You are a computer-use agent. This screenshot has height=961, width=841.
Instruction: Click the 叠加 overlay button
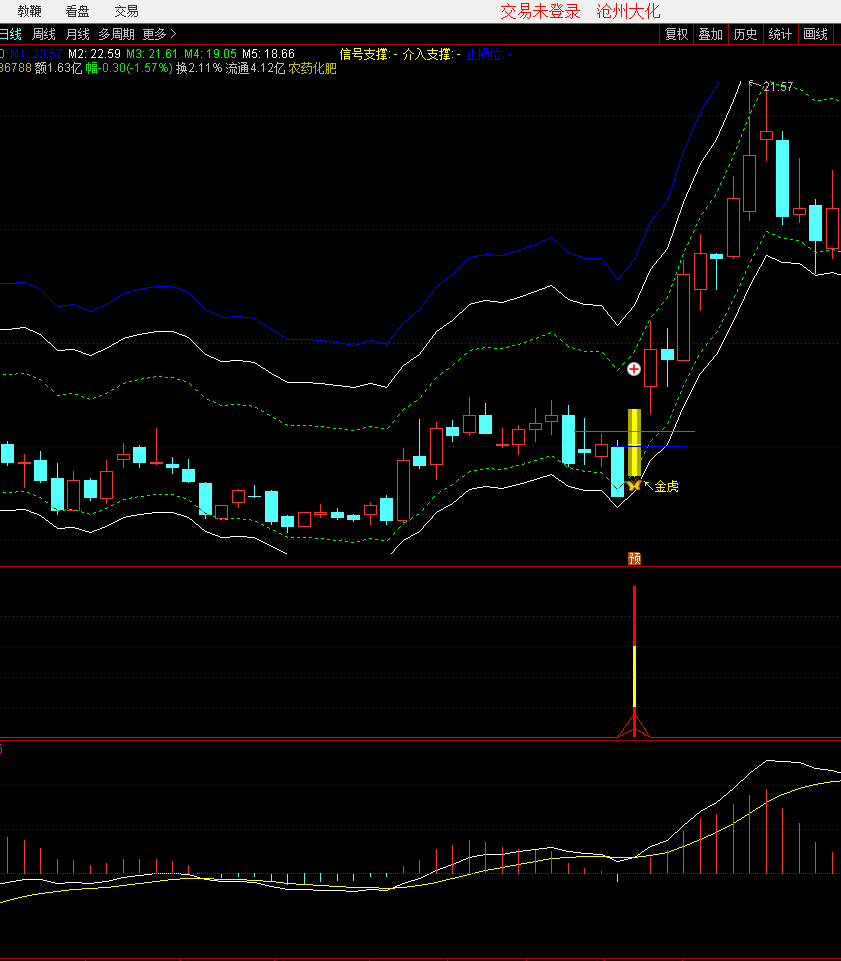710,34
